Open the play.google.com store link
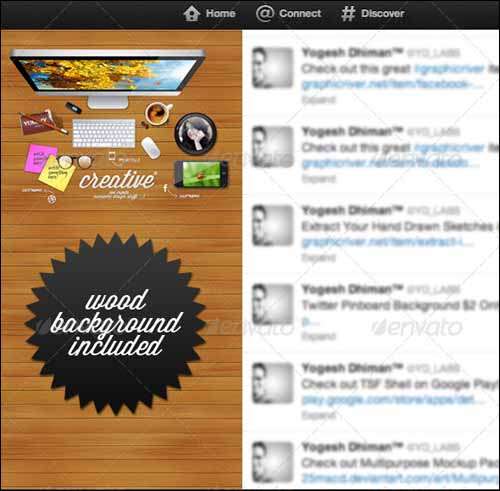This screenshot has width=500, height=491. click(x=392, y=400)
